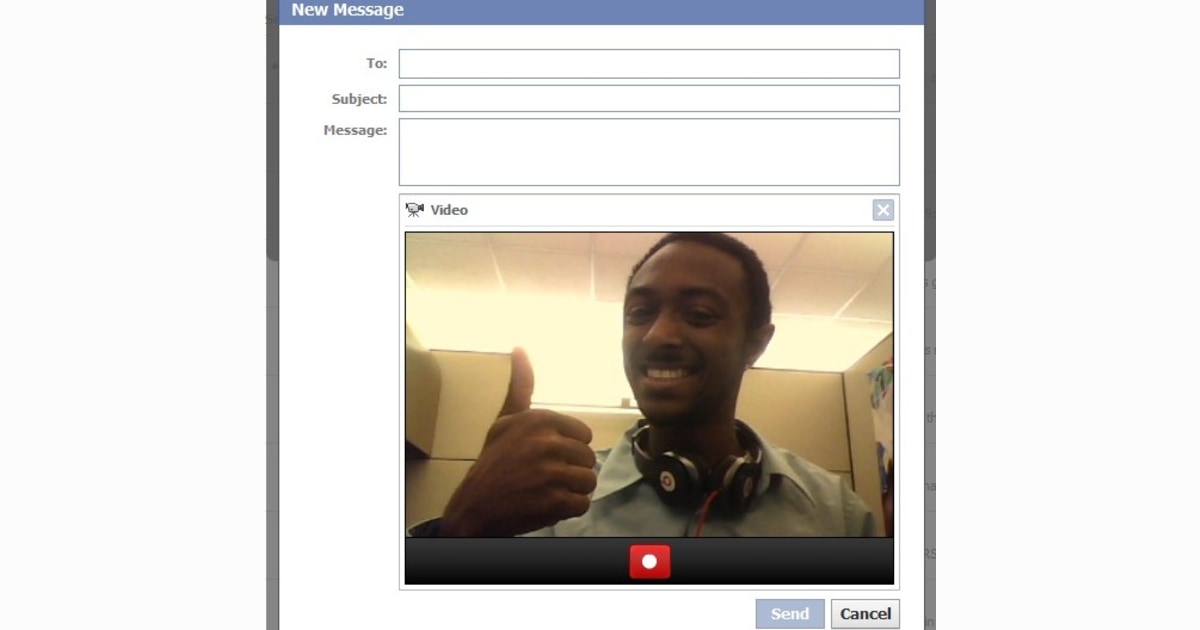Click the "Video" panel label
The height and width of the screenshot is (630, 1200).
coord(450,210)
